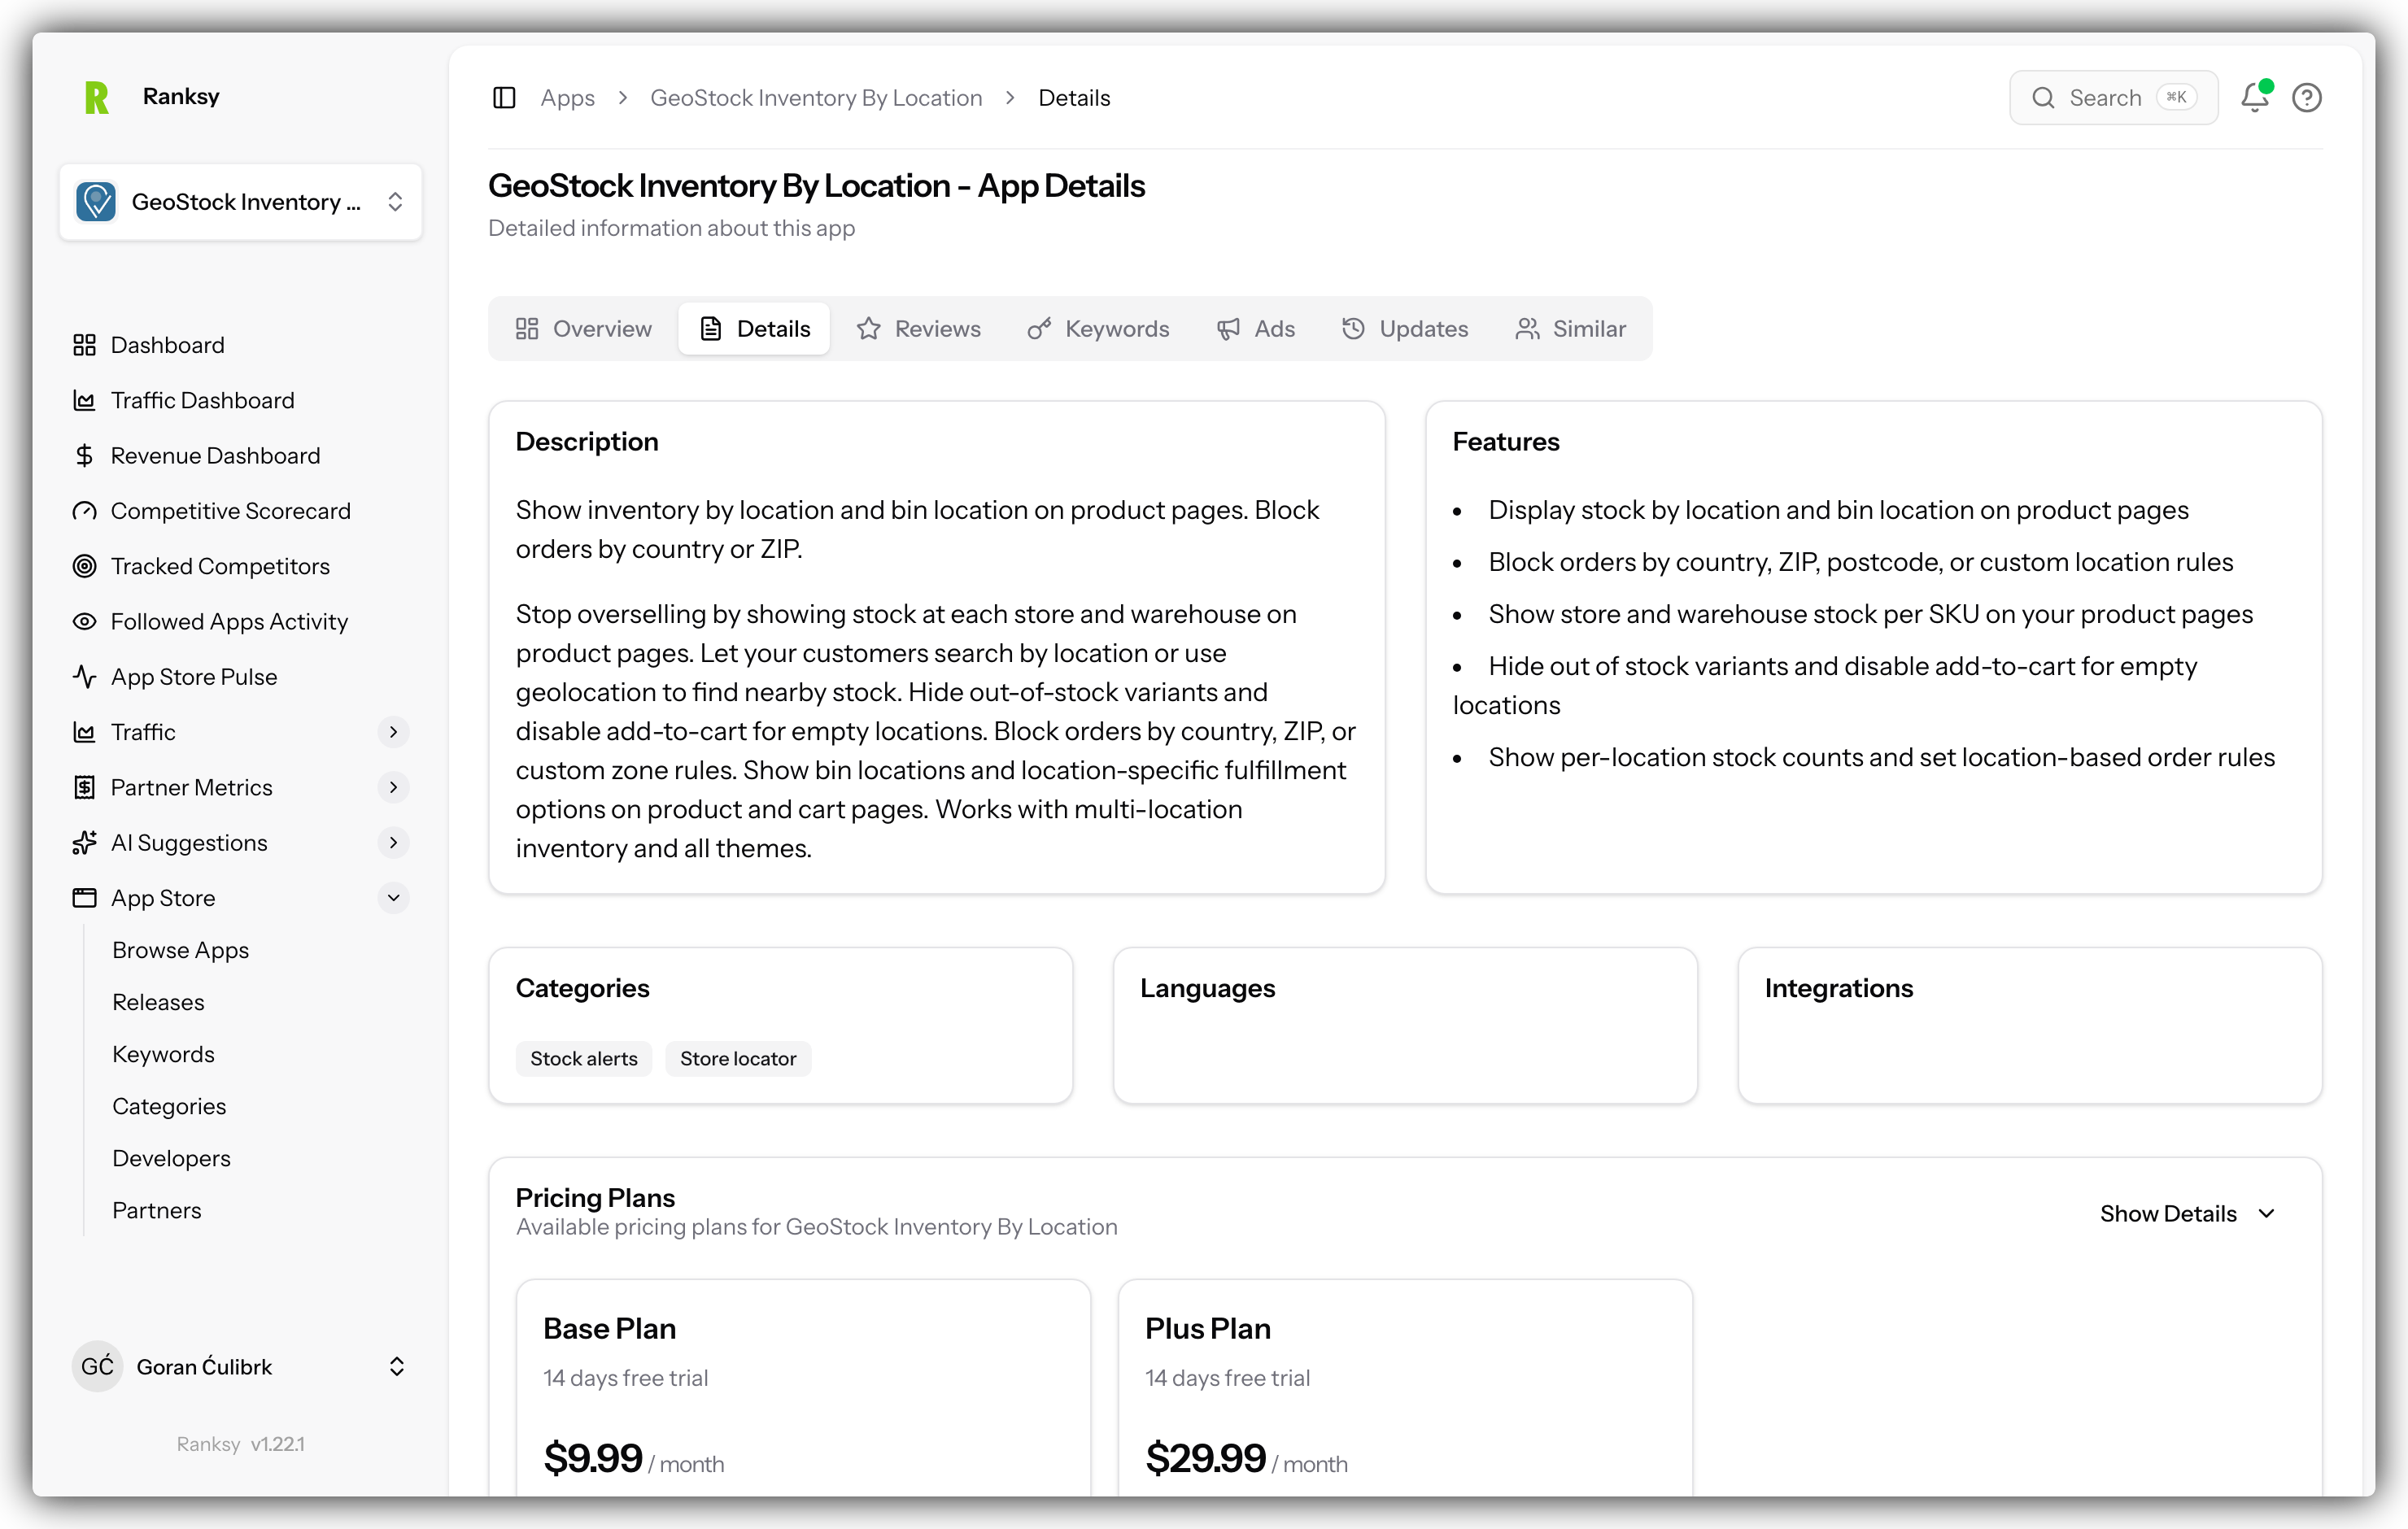The image size is (2408, 1529).
Task: Open the Goran Ćulibrk account menu
Action: click(241, 1367)
